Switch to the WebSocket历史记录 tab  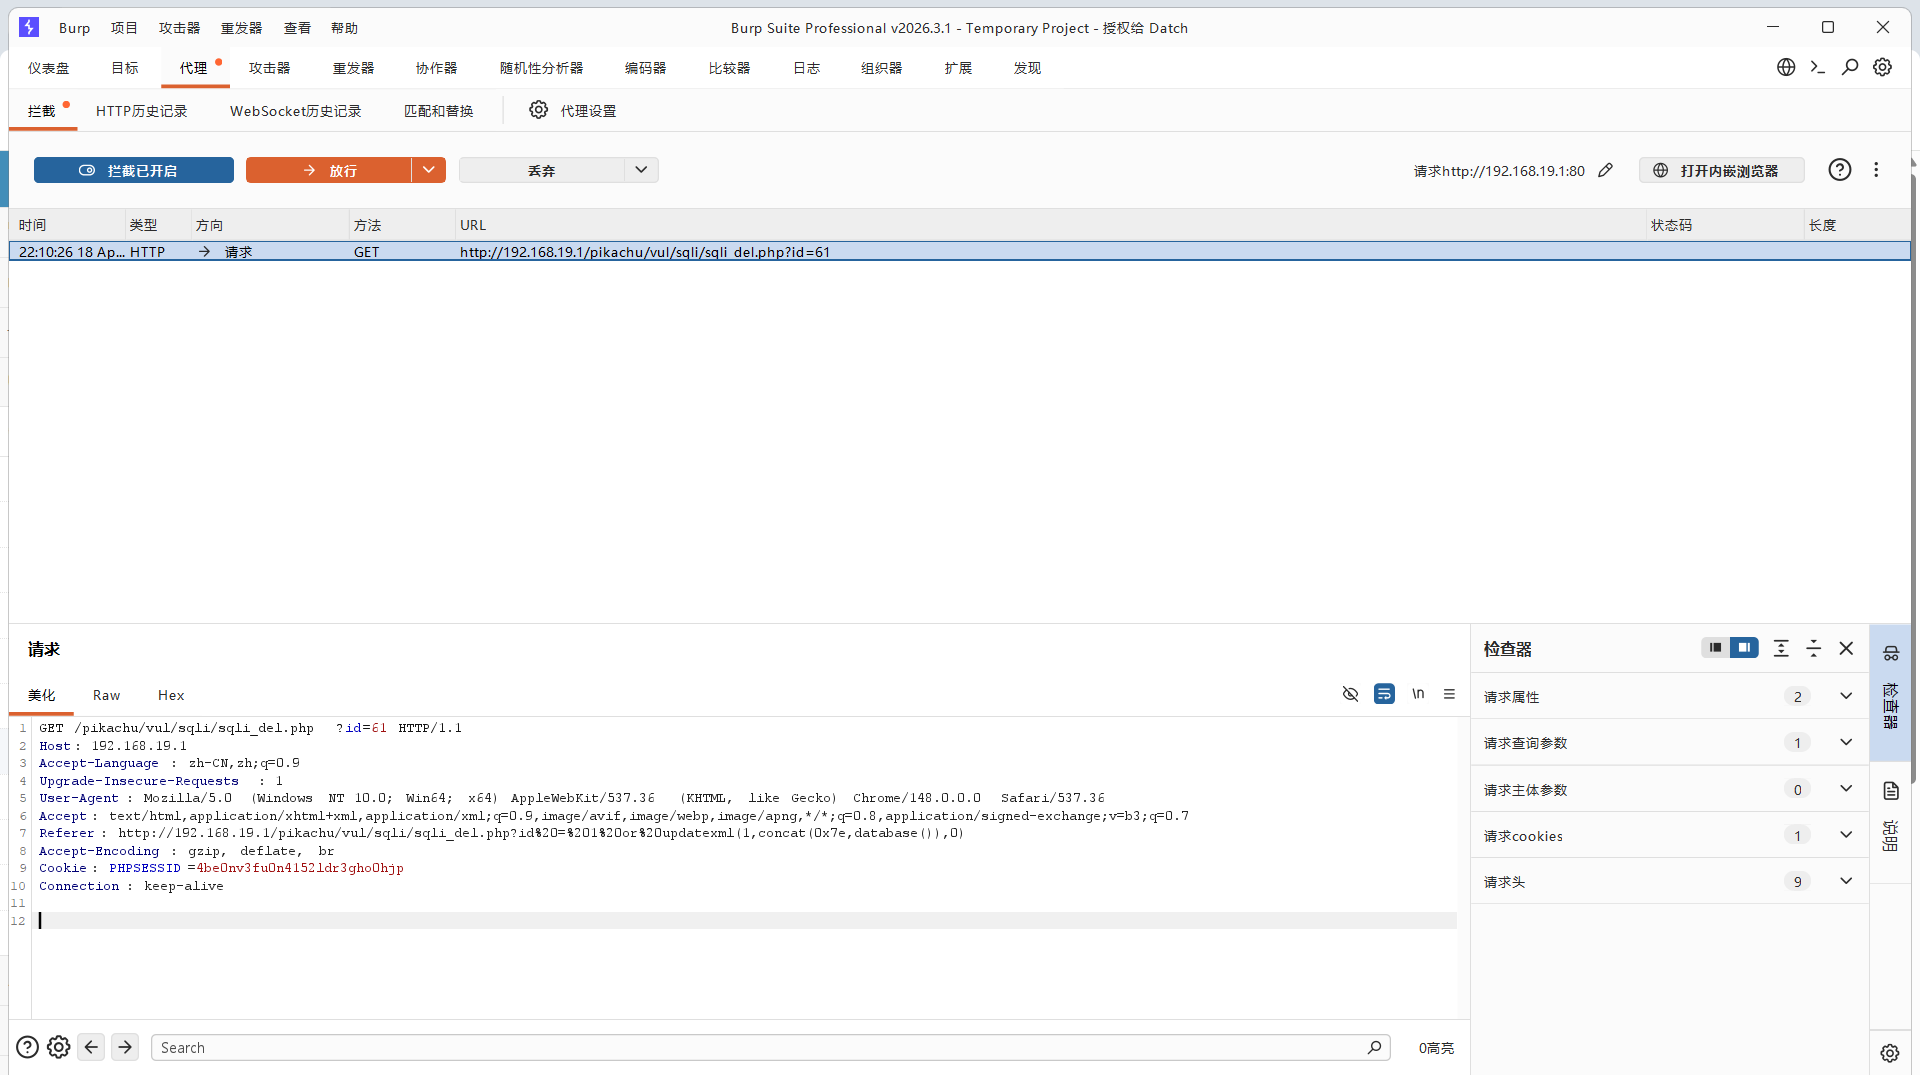(x=295, y=111)
